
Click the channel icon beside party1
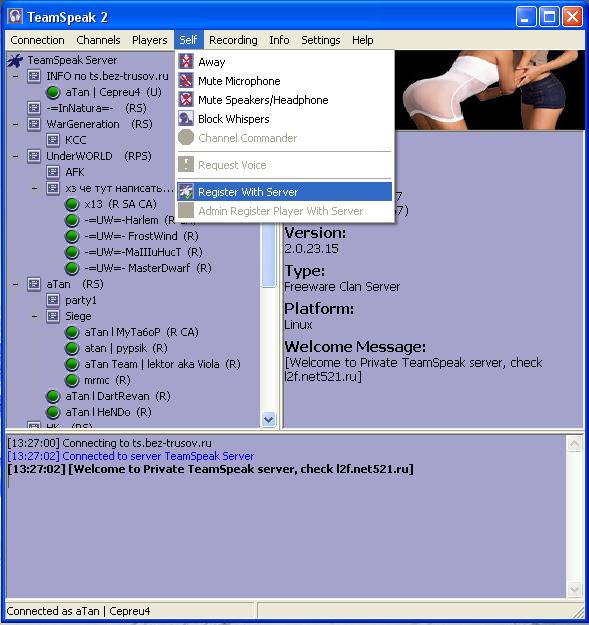click(53, 300)
